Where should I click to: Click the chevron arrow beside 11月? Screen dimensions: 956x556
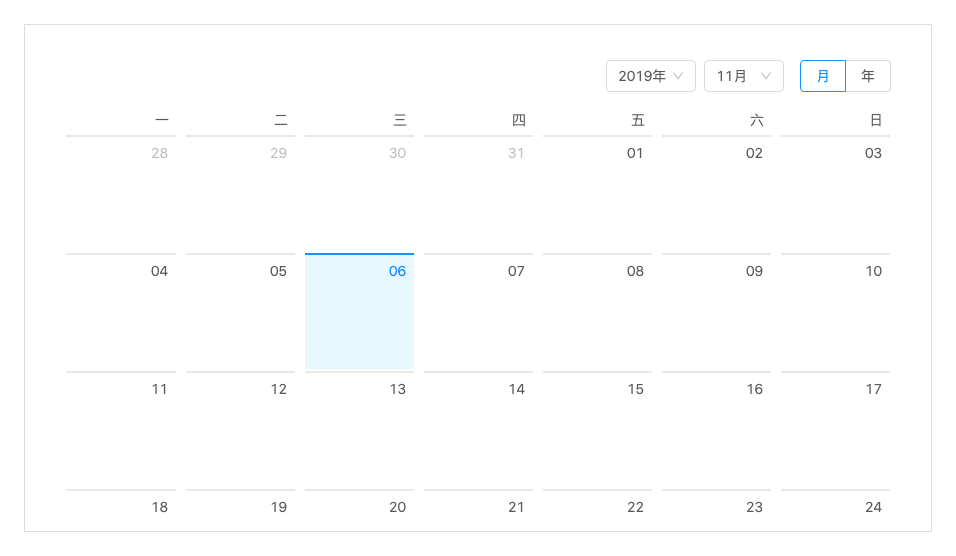(x=766, y=76)
